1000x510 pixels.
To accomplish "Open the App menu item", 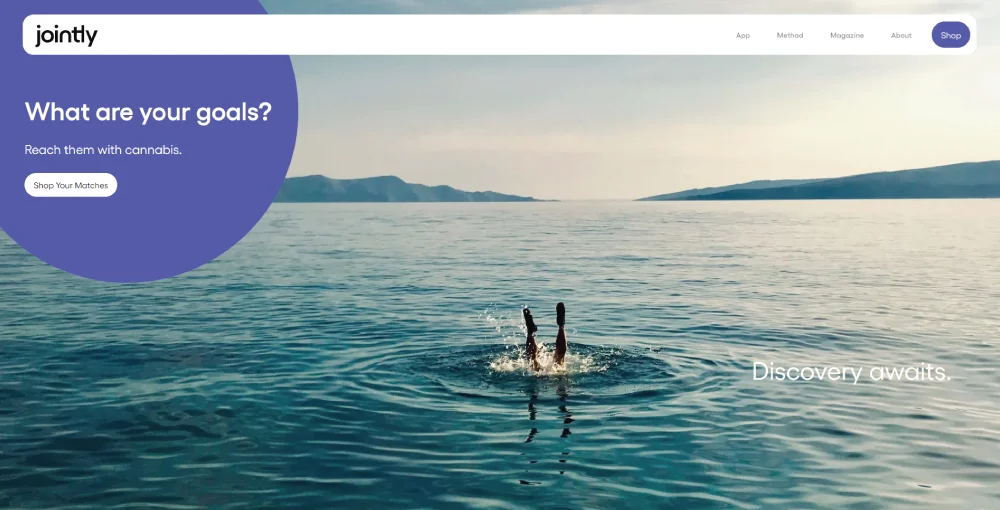I will coord(743,36).
